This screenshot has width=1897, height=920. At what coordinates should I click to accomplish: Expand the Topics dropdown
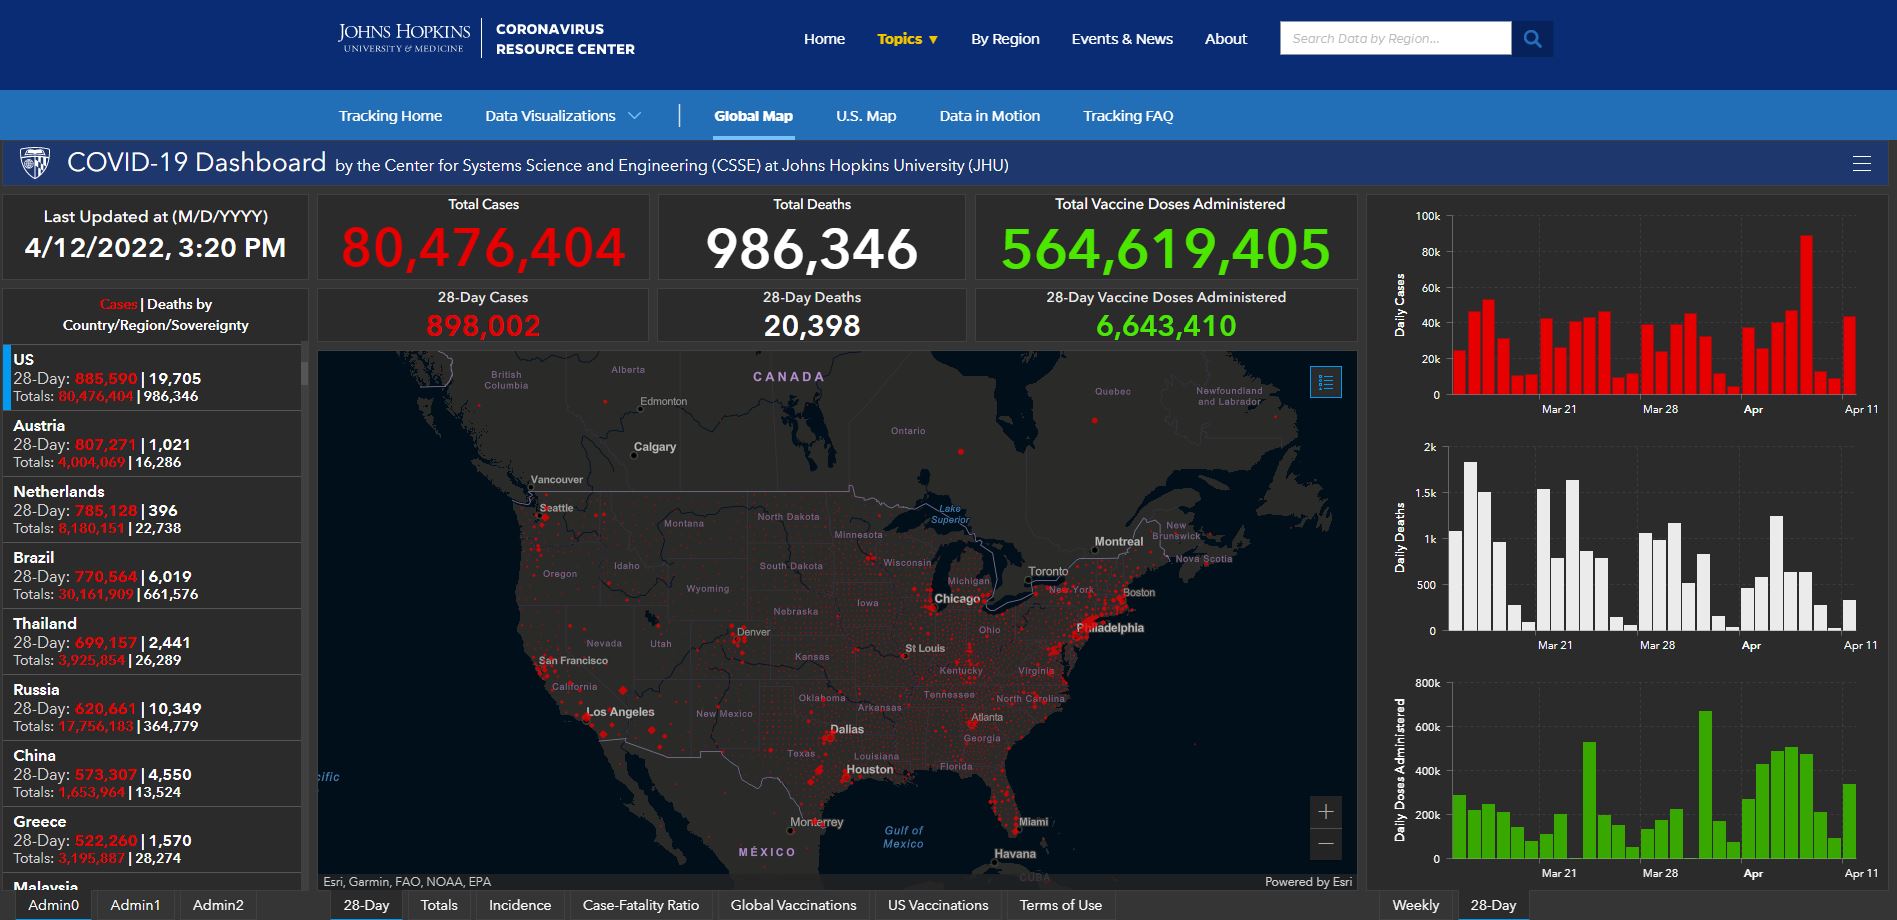[908, 39]
